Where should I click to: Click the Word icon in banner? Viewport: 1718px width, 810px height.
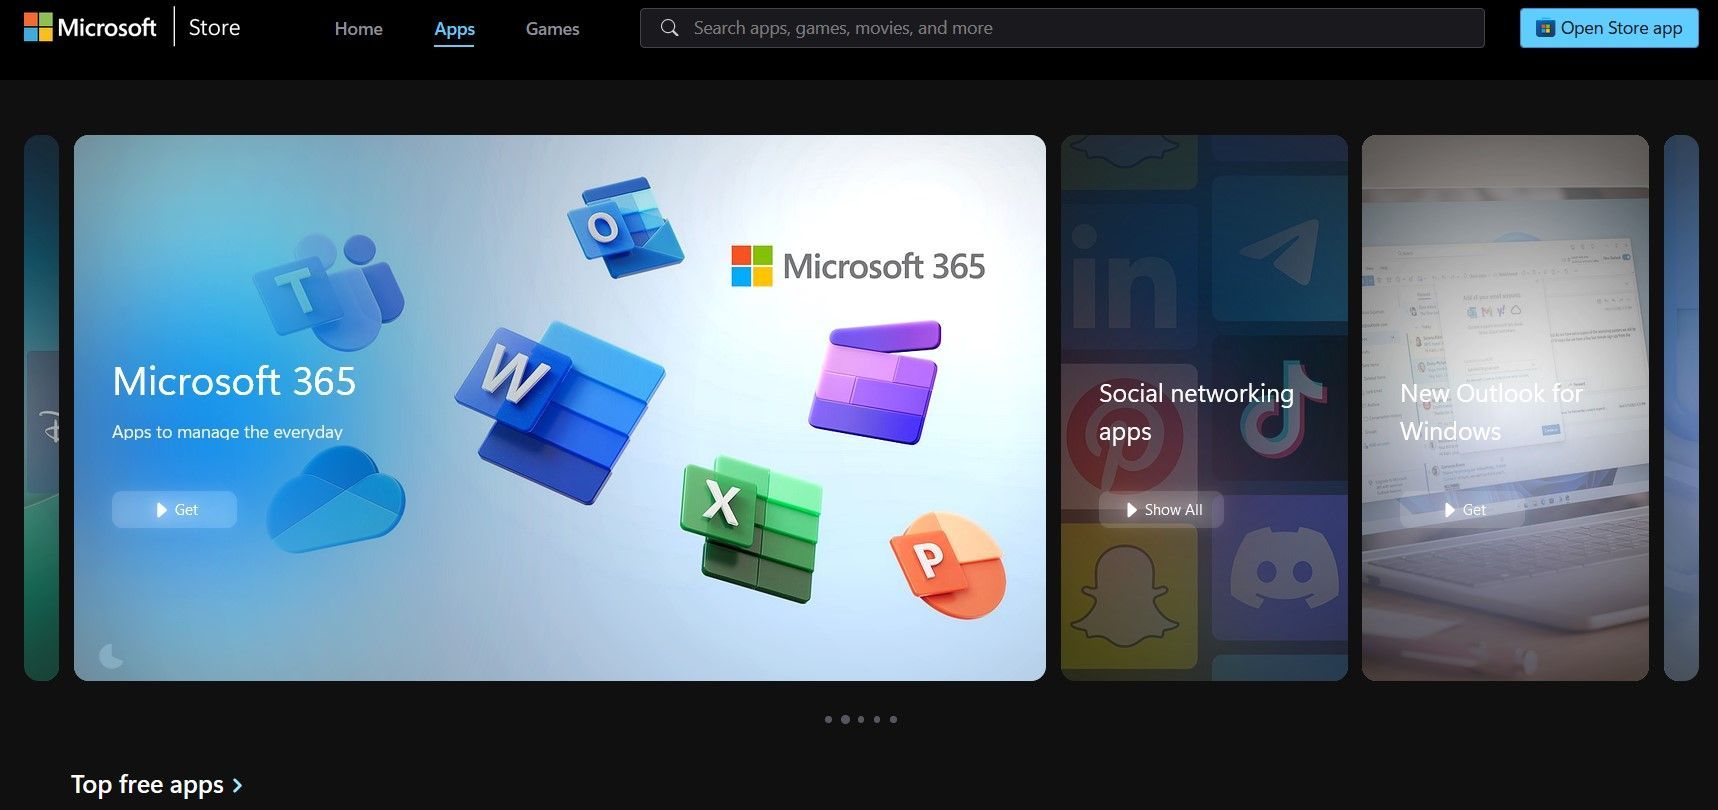[x=560, y=411]
